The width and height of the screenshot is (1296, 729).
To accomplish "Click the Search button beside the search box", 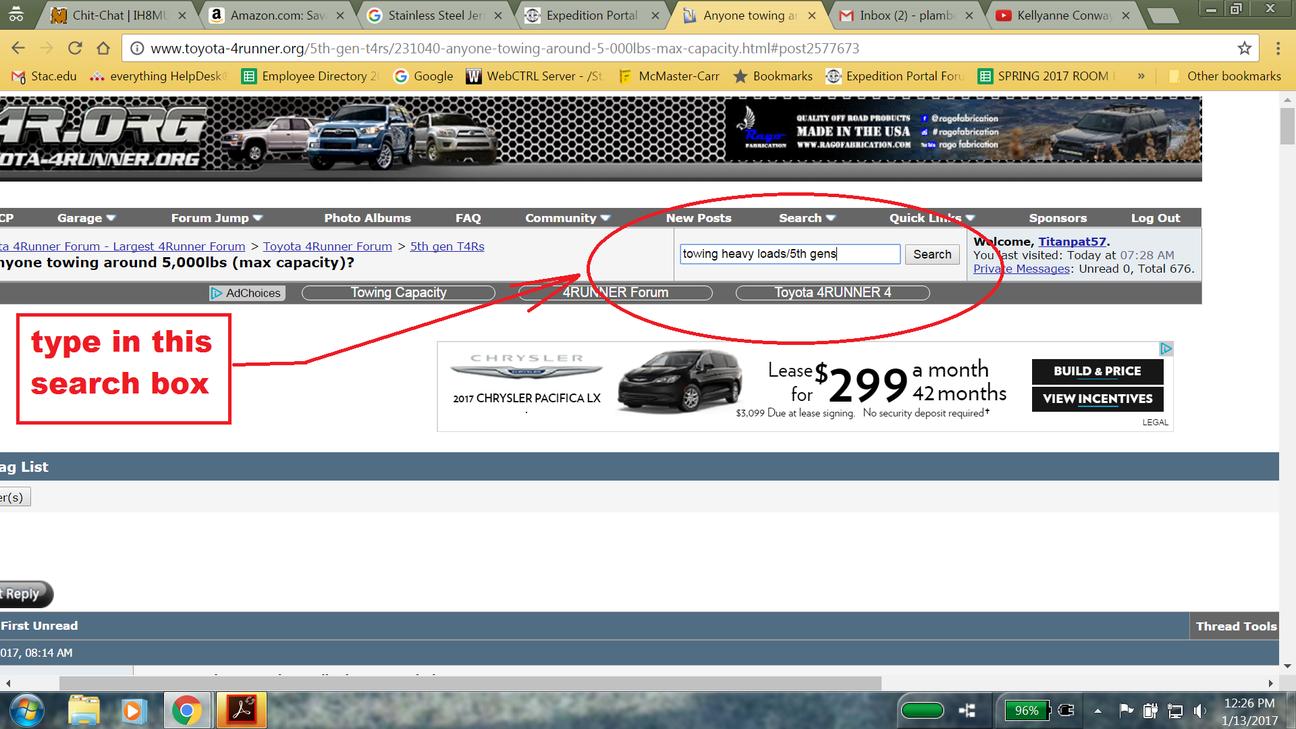I will point(932,254).
